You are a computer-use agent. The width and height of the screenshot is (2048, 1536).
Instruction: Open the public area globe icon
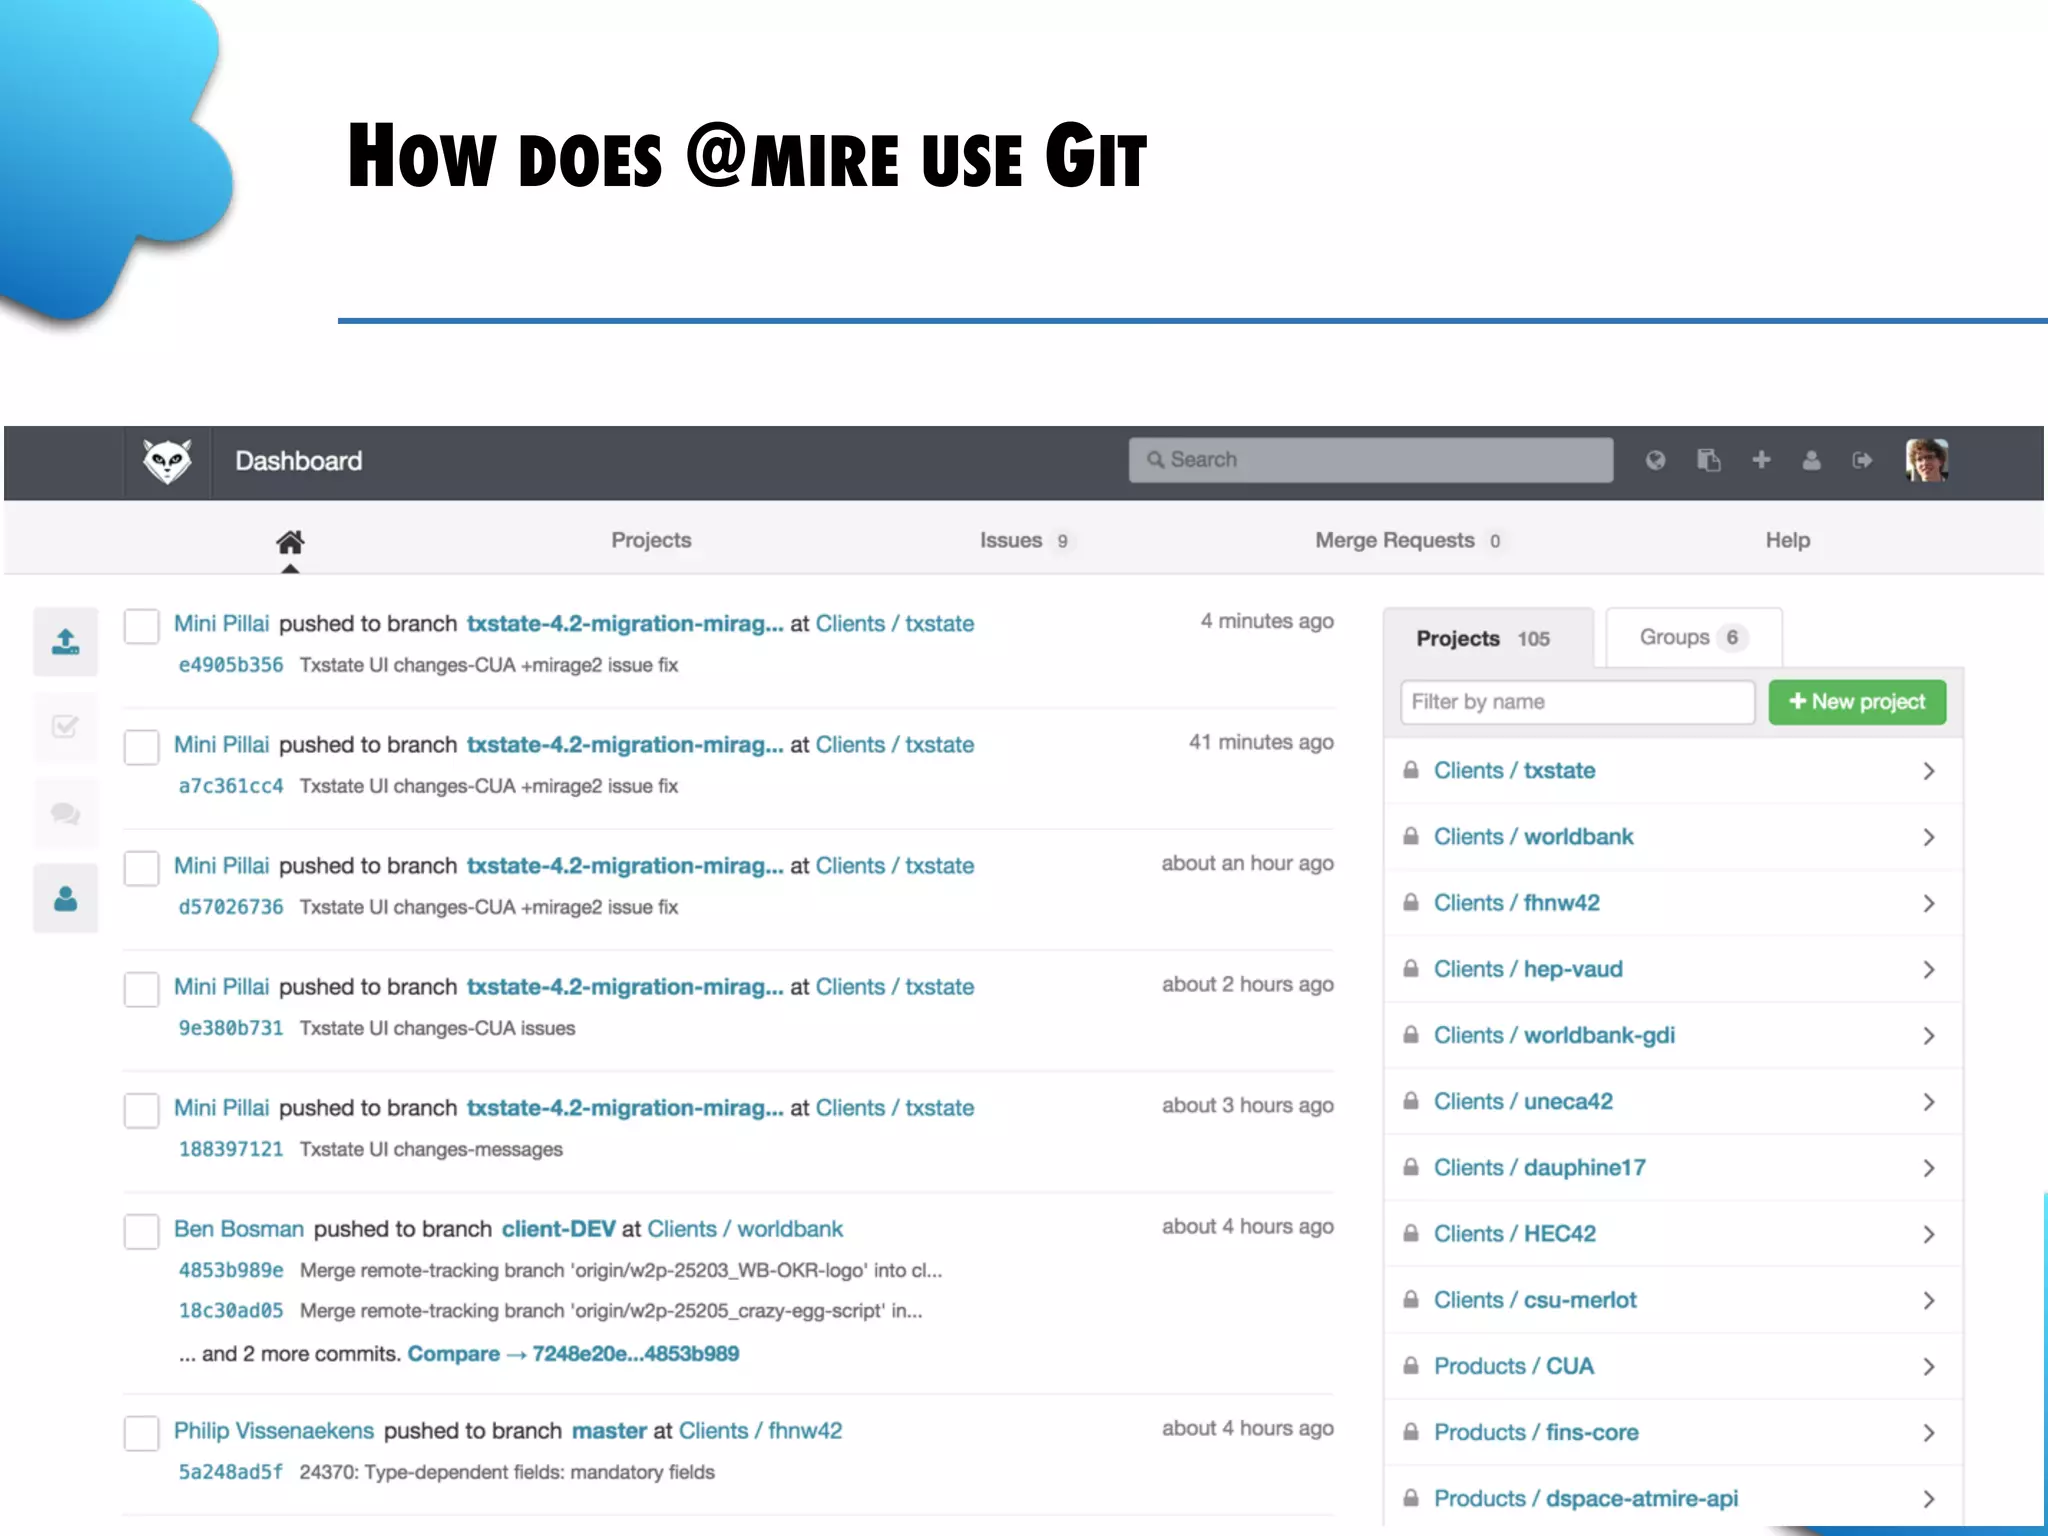point(1656,460)
